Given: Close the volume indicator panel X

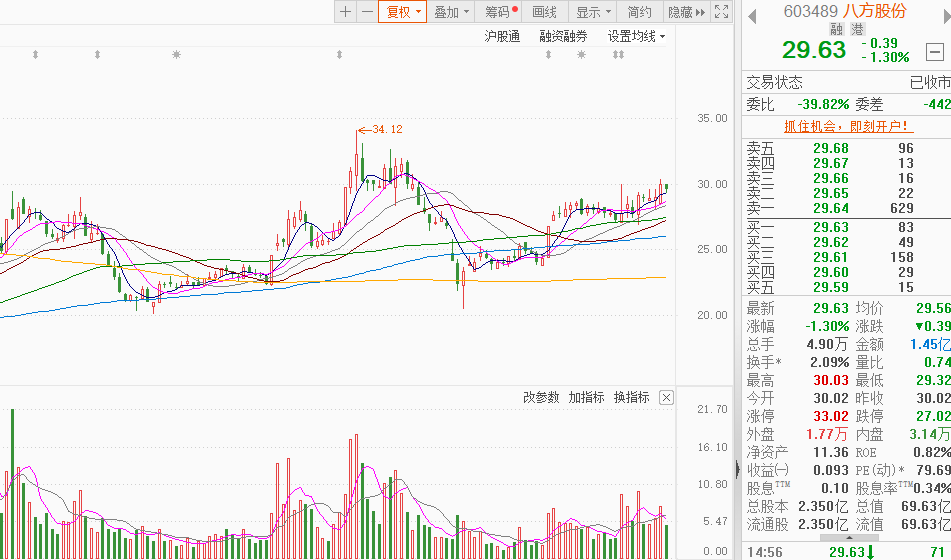Looking at the screenshot, I should pos(666,397).
